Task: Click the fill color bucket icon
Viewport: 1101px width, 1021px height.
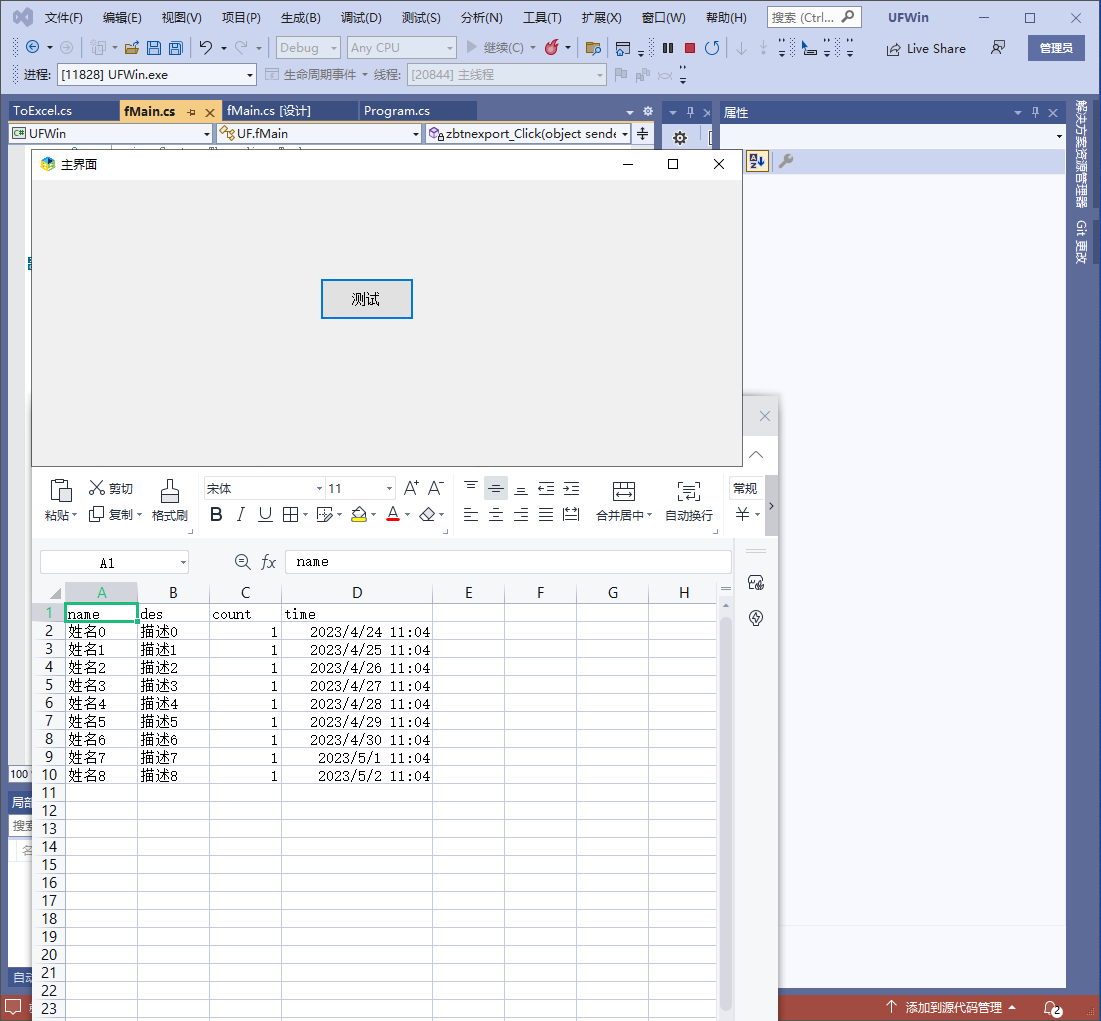Action: pos(359,515)
